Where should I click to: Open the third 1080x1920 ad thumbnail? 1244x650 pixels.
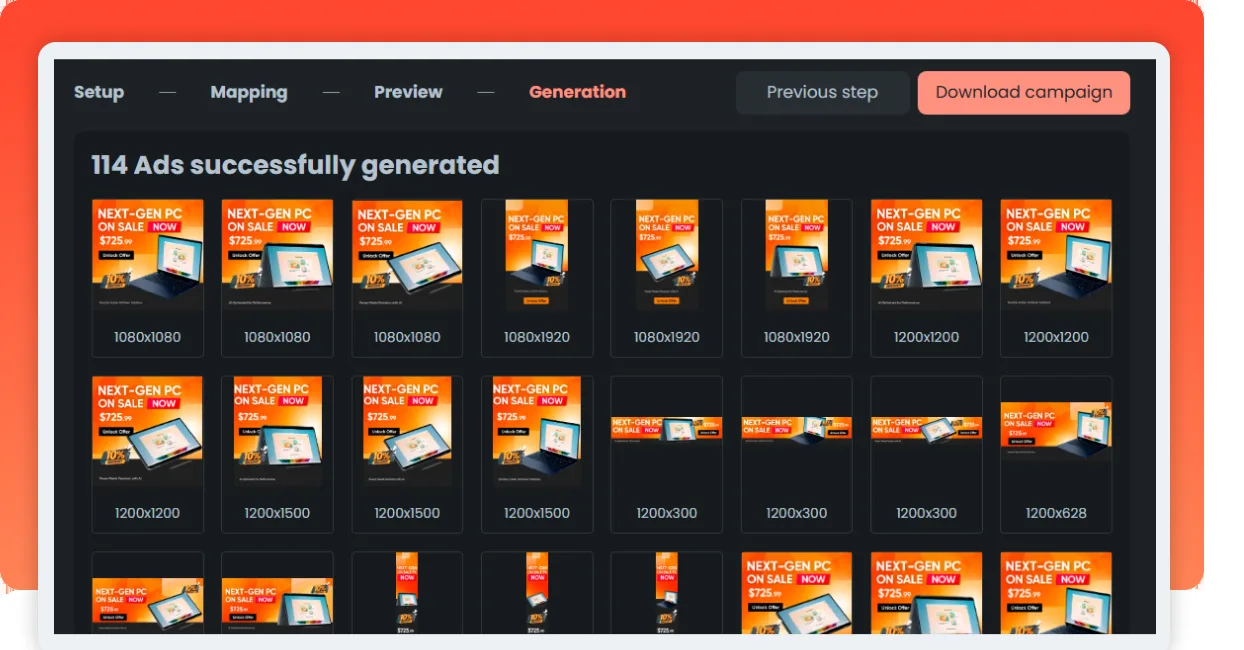click(x=797, y=278)
